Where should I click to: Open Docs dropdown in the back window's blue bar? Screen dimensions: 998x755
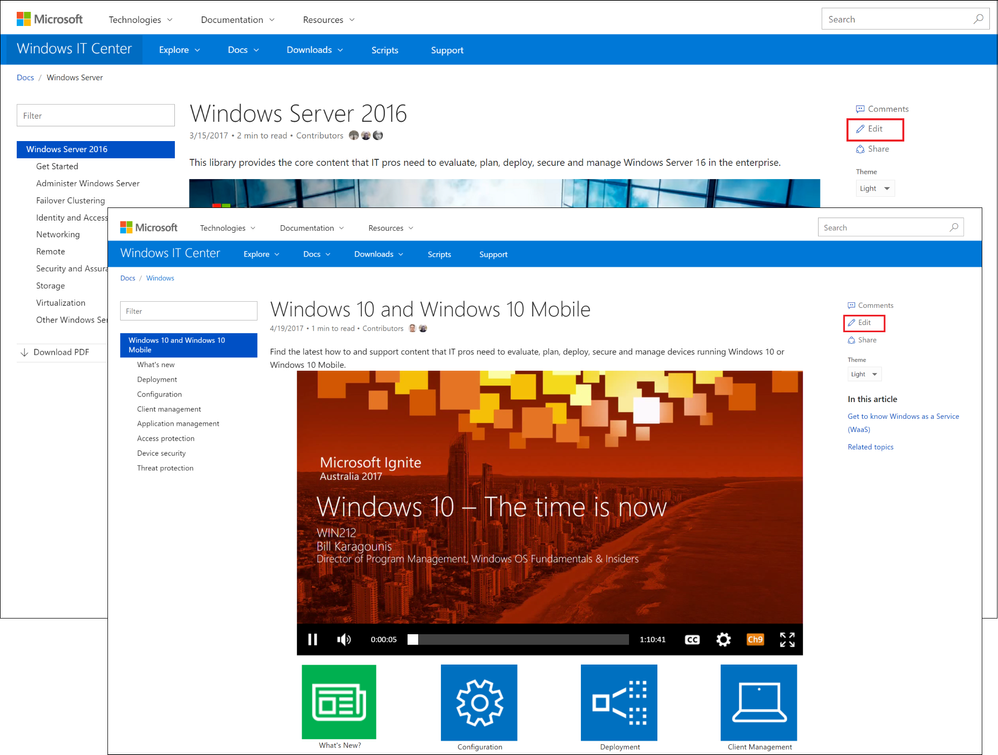(243, 50)
